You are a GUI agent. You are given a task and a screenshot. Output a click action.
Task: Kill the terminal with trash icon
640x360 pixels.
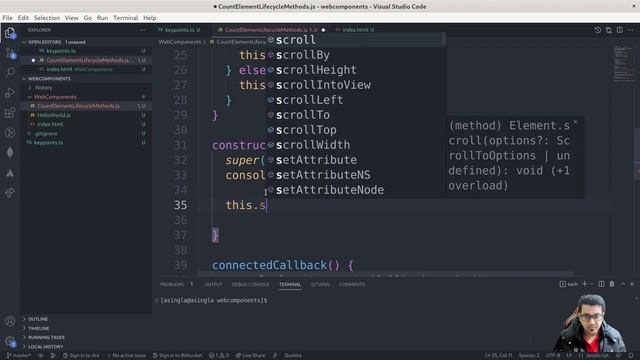coord(612,284)
